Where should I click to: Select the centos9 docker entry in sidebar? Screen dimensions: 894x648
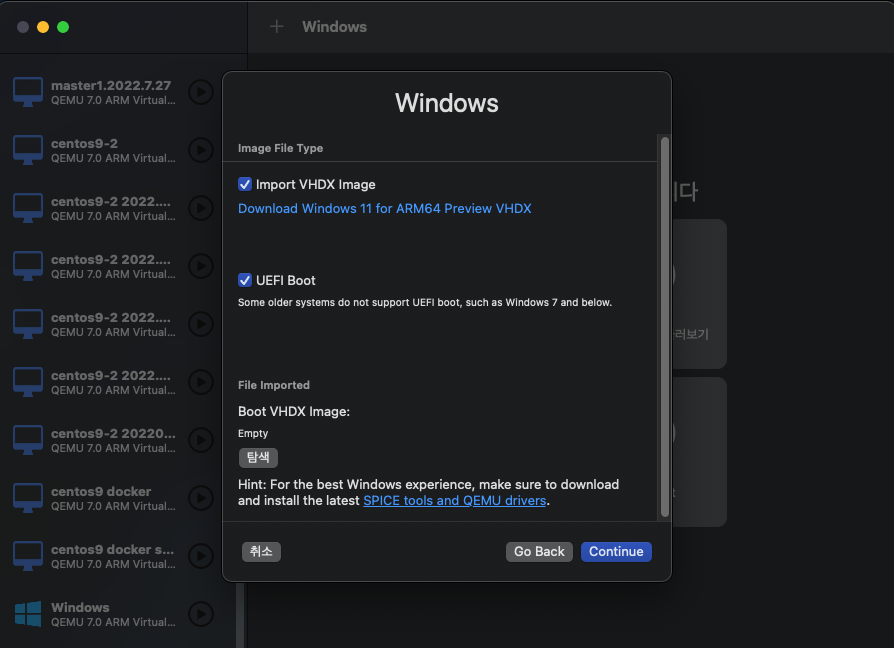pos(111,498)
